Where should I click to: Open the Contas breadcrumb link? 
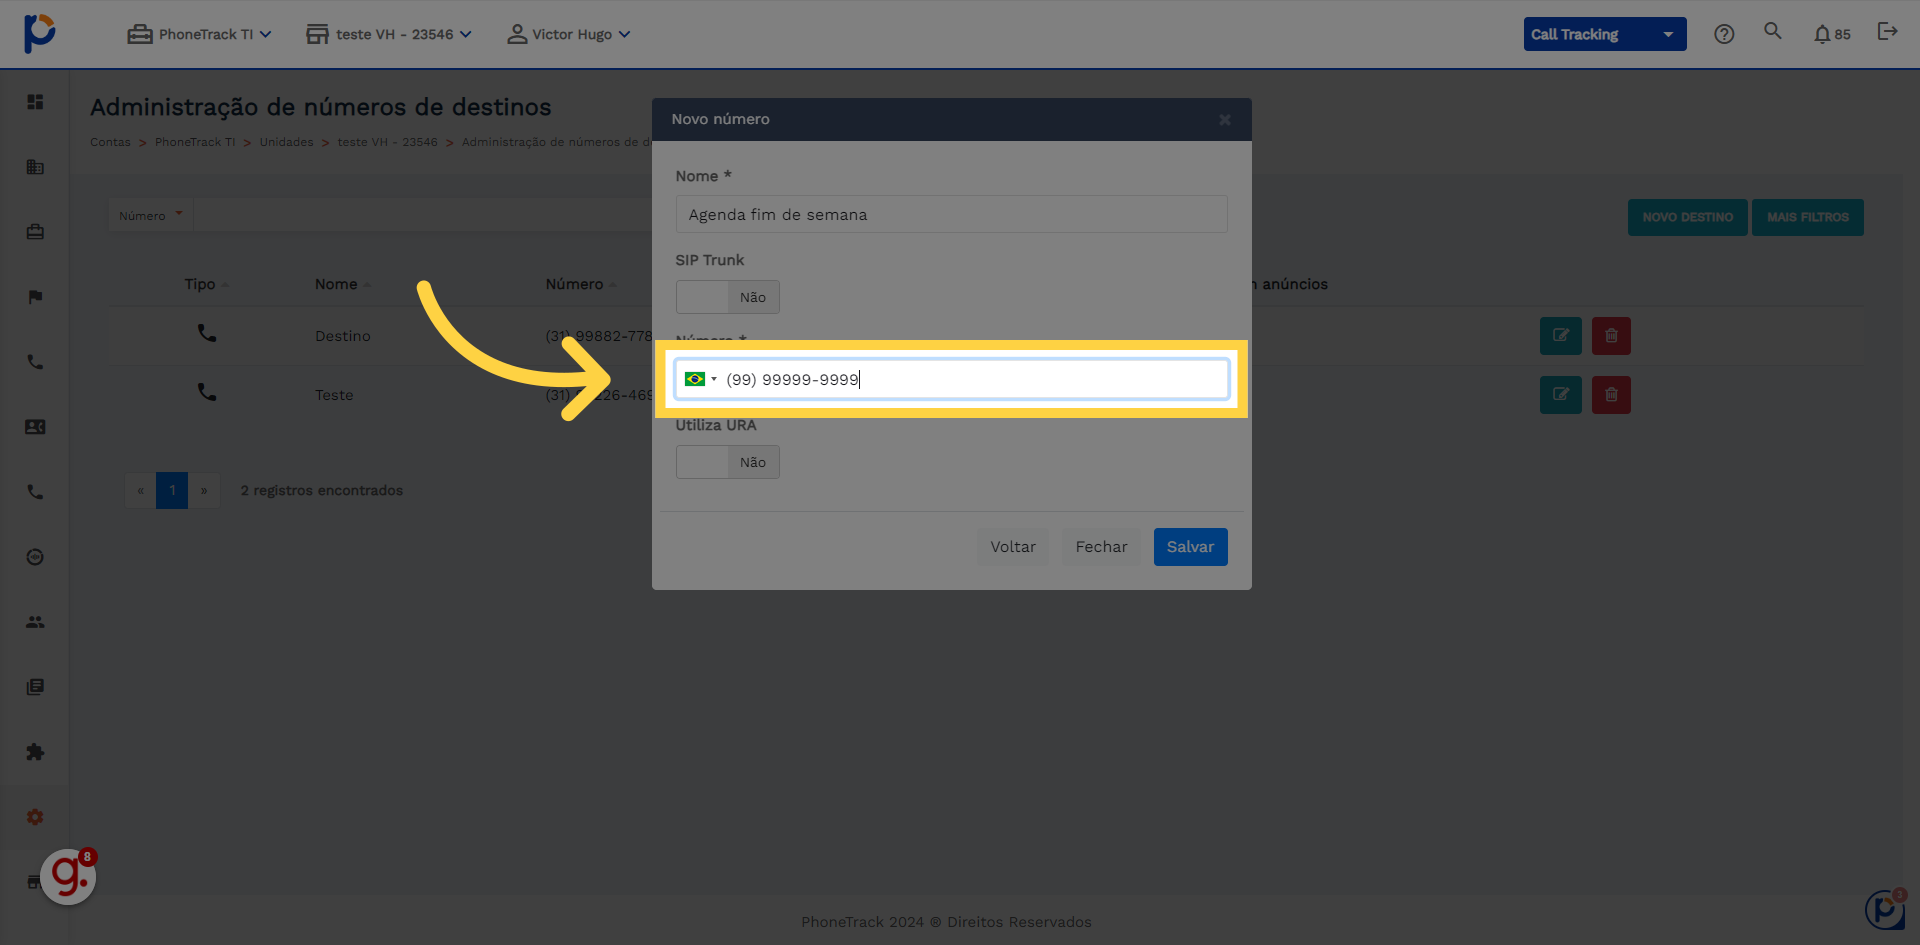click(110, 142)
